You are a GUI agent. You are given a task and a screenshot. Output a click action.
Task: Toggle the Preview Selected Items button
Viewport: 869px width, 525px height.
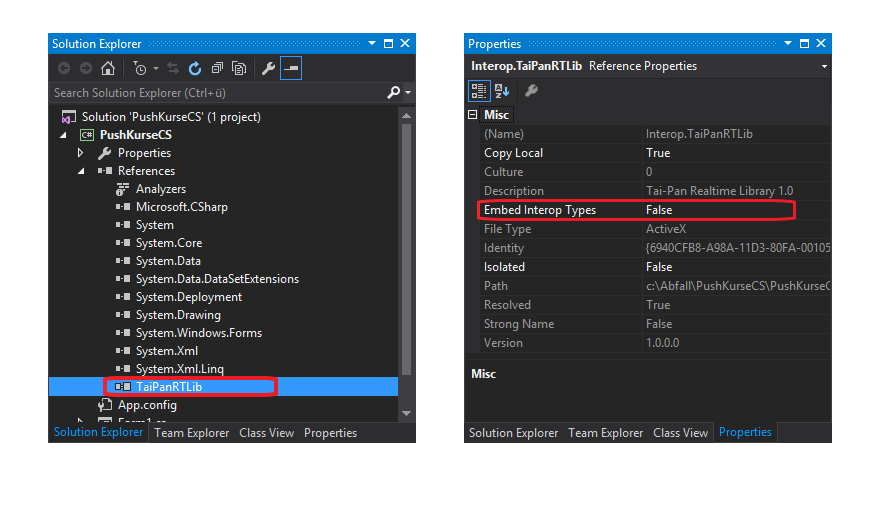coord(291,68)
